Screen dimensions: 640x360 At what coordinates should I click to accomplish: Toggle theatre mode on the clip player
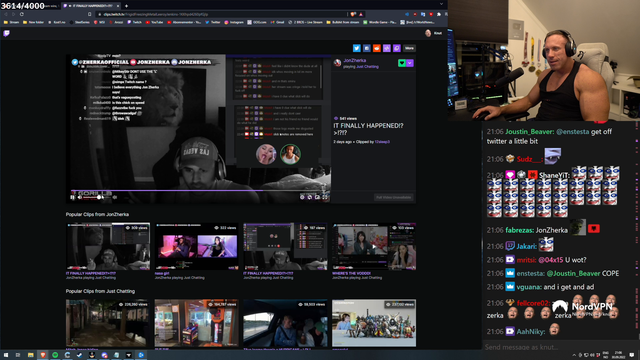pos(317,197)
